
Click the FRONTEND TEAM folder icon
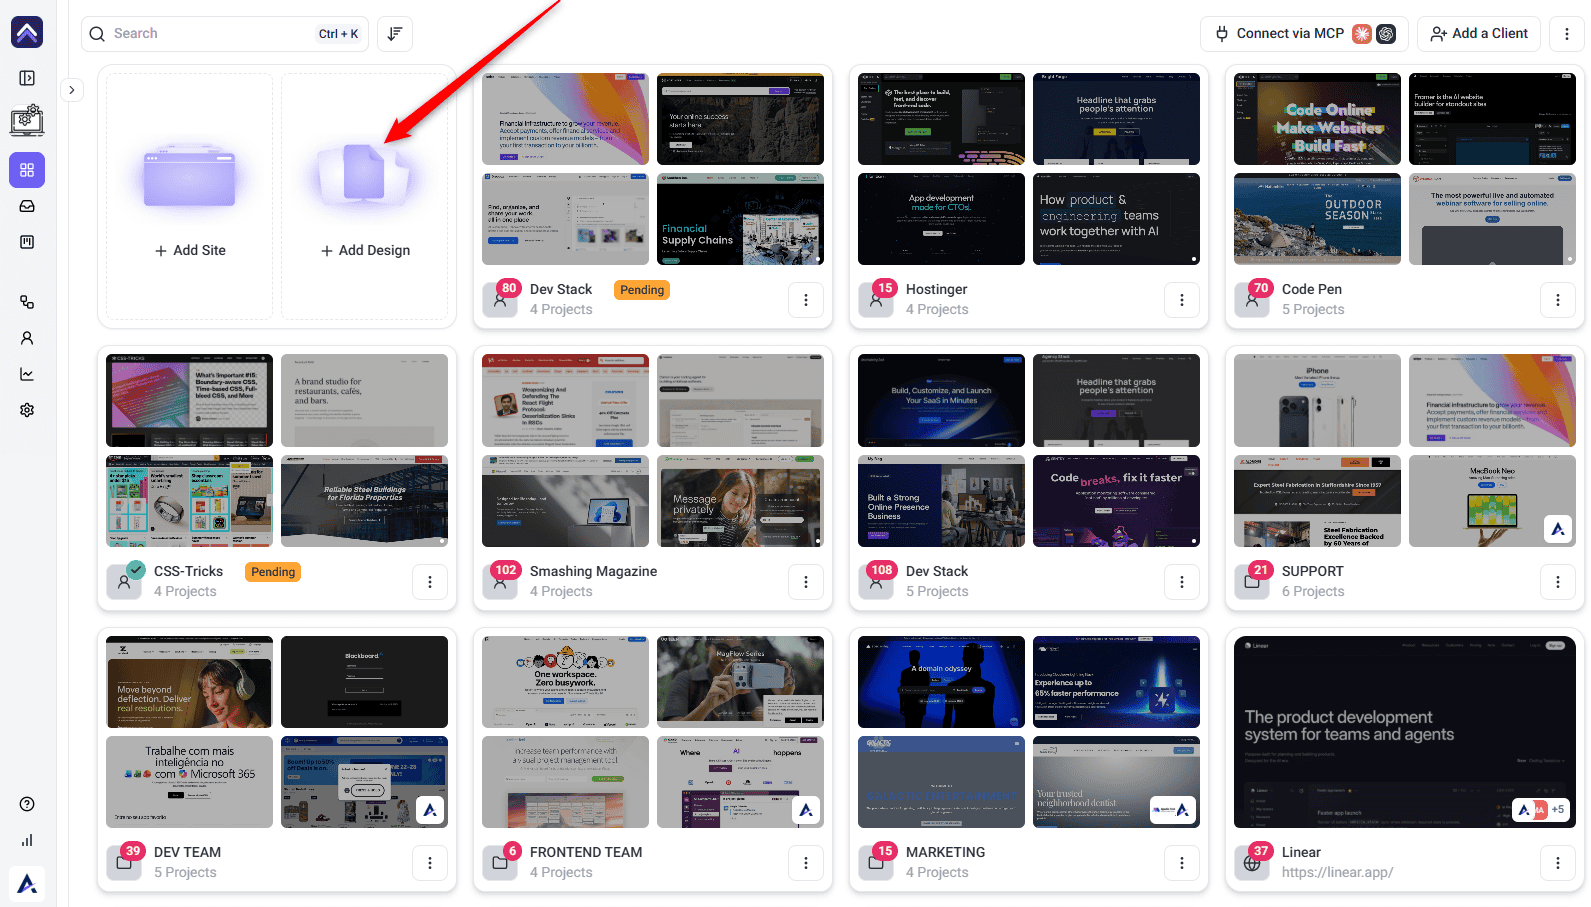click(500, 863)
